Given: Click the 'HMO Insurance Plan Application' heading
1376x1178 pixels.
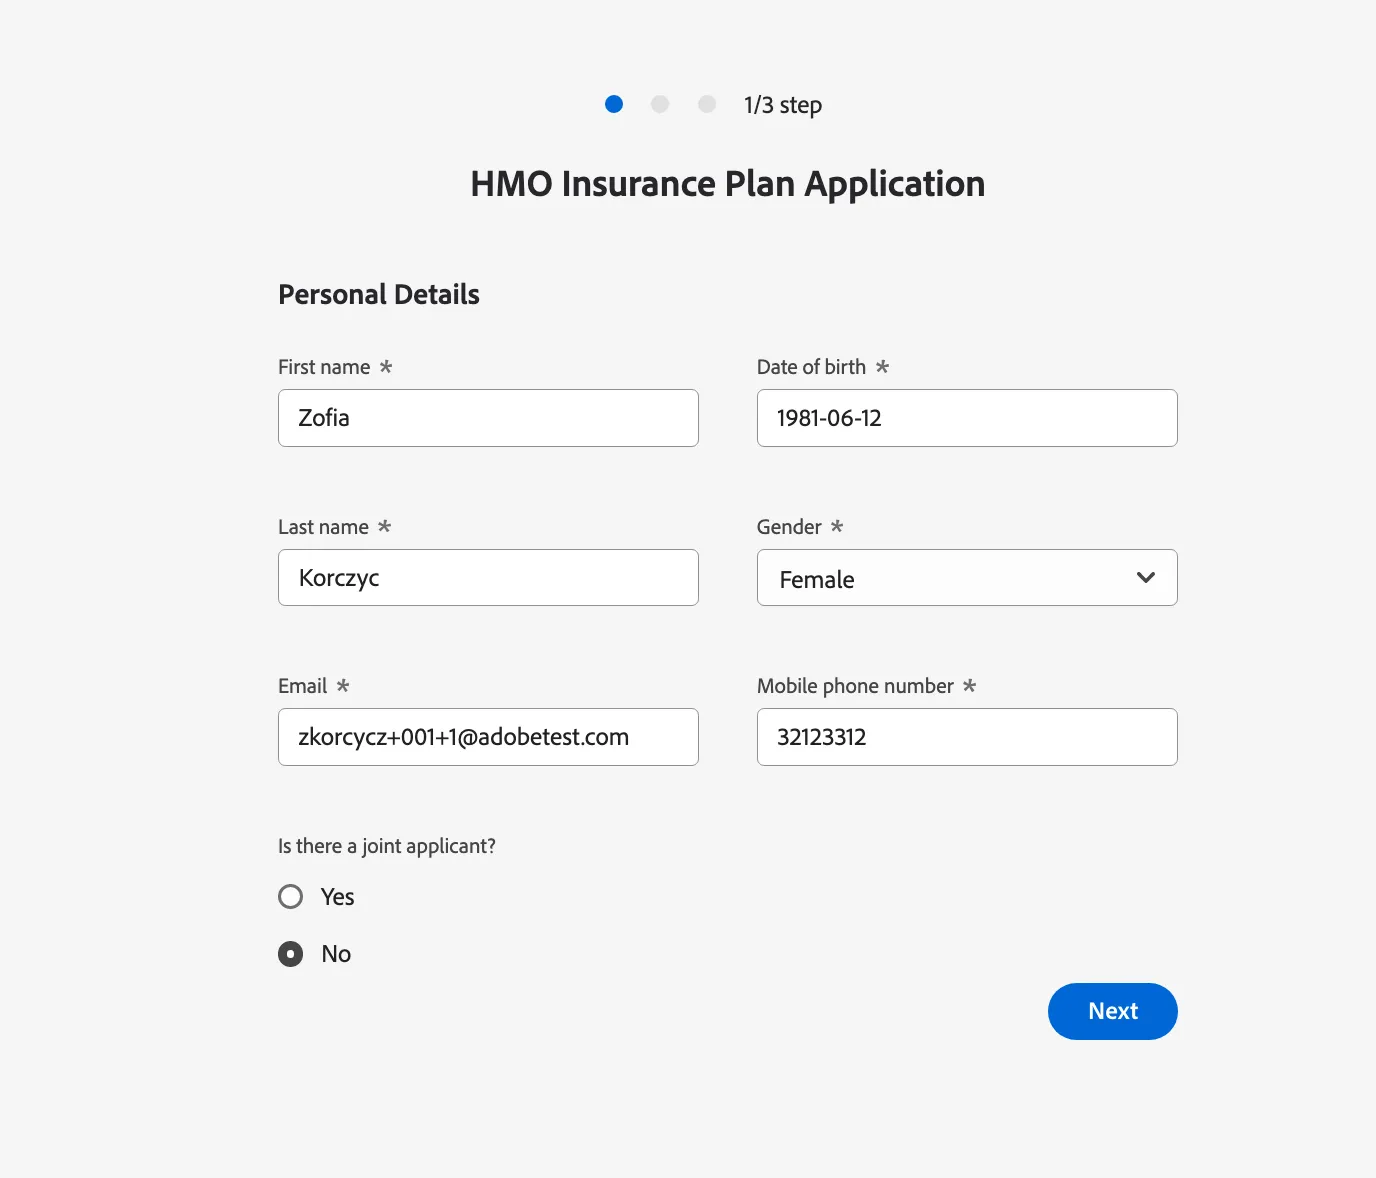Looking at the screenshot, I should (x=728, y=184).
